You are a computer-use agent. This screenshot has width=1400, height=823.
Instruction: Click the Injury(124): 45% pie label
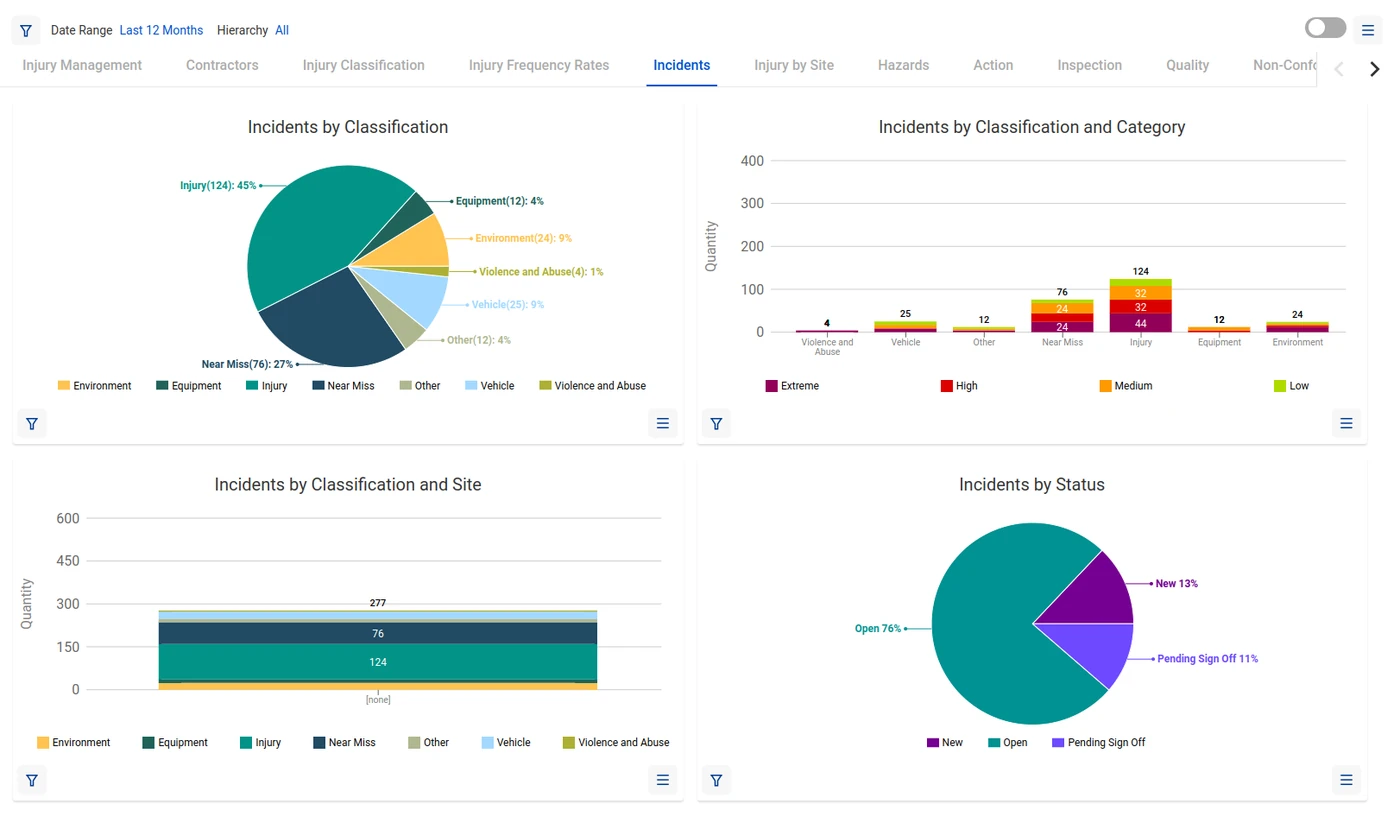click(x=218, y=186)
